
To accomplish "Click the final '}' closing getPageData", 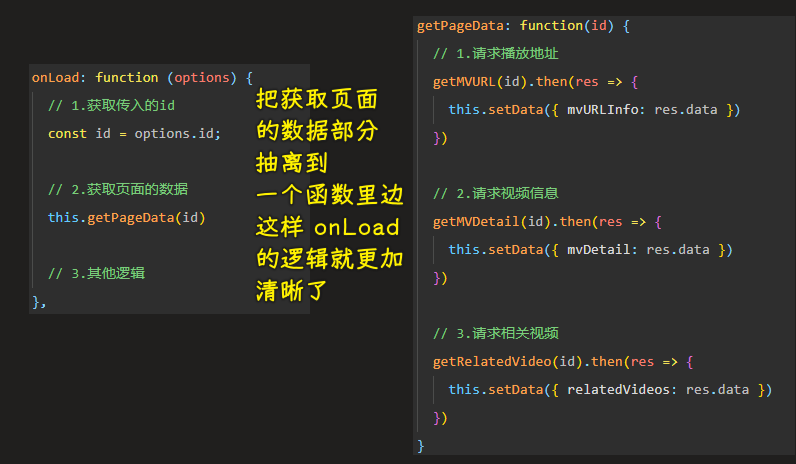I will [420, 446].
